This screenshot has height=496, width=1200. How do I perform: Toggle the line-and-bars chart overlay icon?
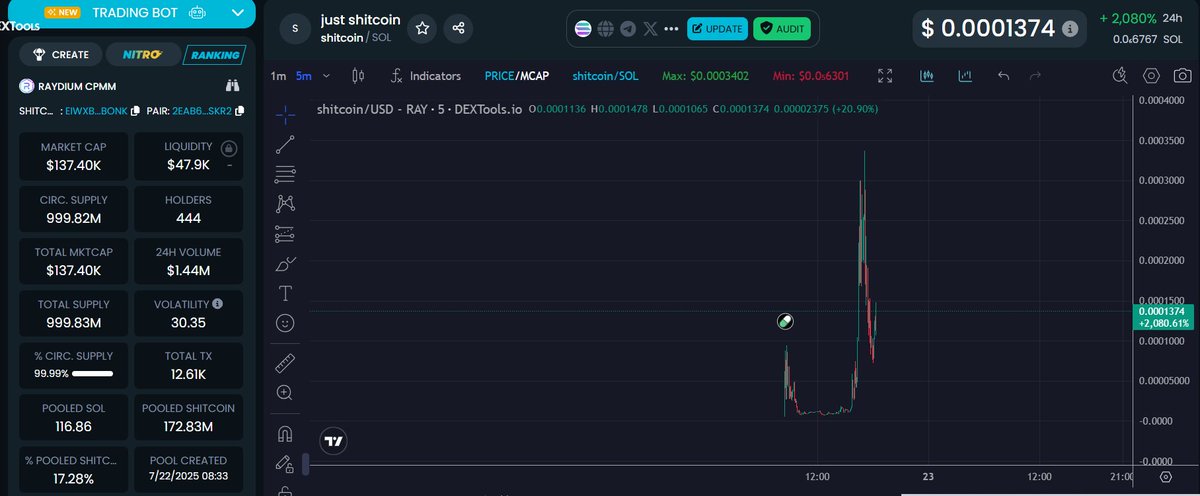(965, 76)
